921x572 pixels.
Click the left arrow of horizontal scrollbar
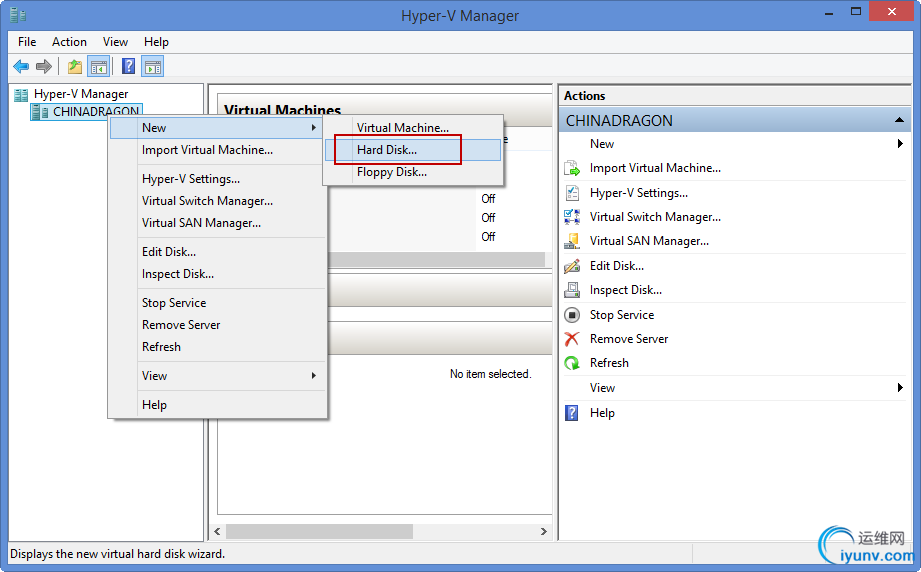[217, 531]
